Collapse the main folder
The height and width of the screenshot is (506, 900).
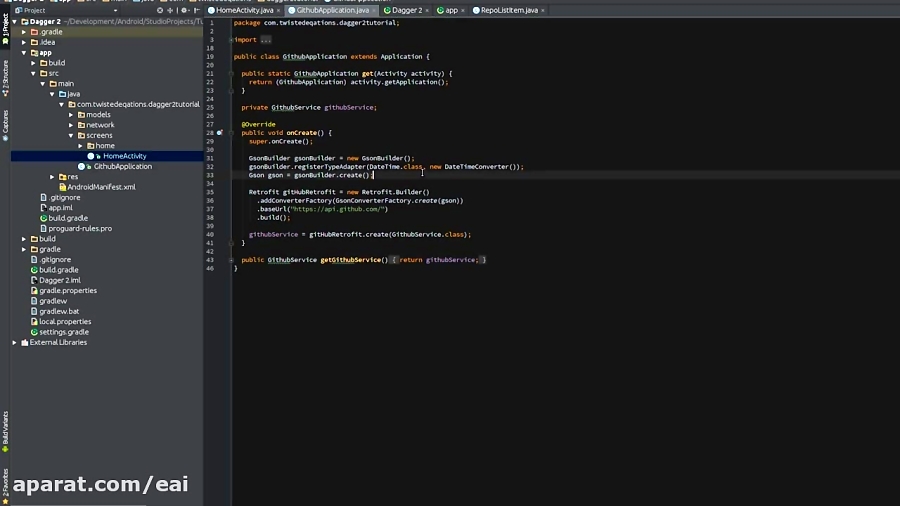tap(42, 84)
